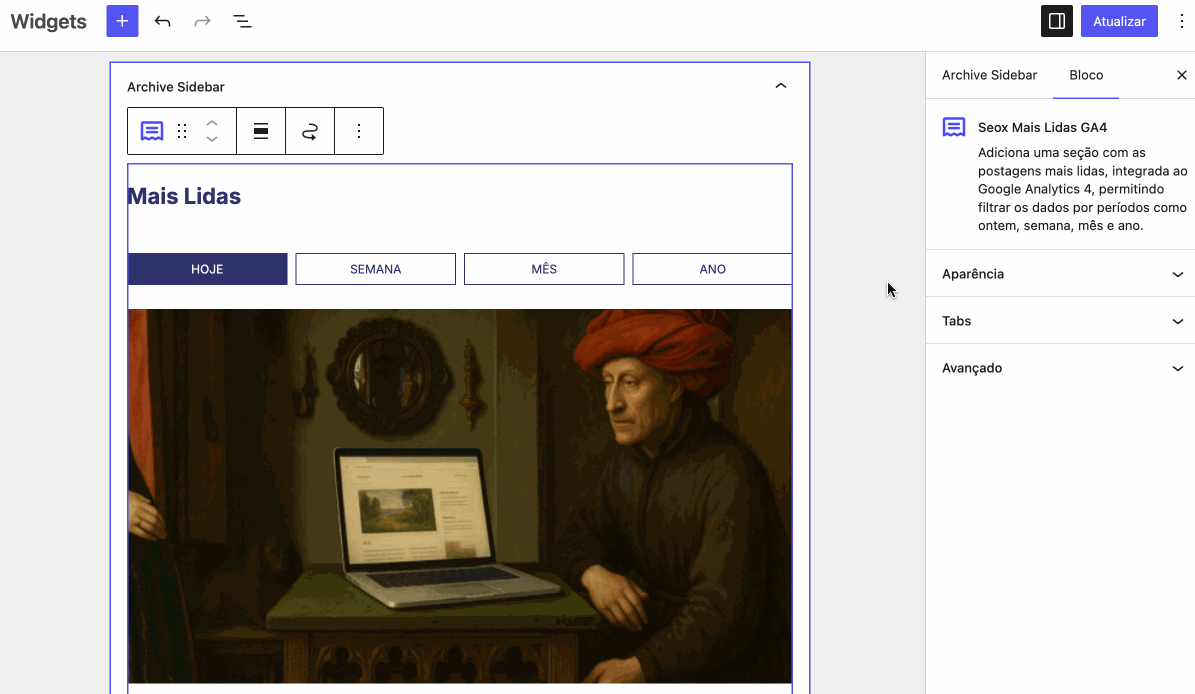Click the Atualizar button
Screen dimensions: 1195x694
pos(1119,21)
